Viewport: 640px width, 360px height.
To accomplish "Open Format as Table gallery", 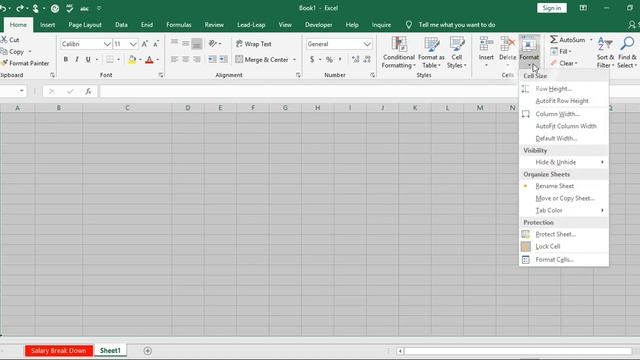I will 431,52.
